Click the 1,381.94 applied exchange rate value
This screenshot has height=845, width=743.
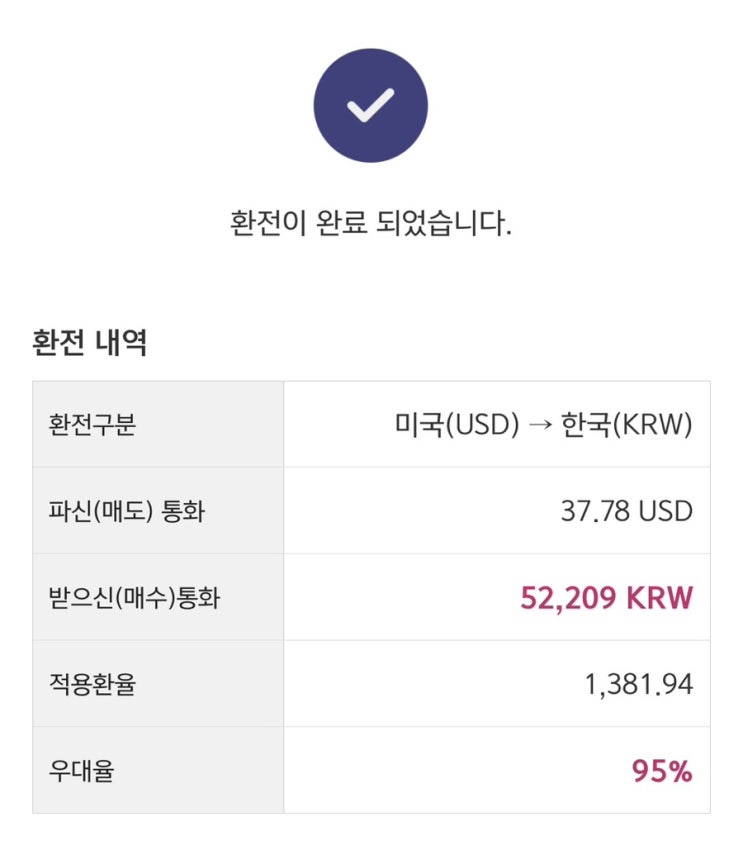638,685
